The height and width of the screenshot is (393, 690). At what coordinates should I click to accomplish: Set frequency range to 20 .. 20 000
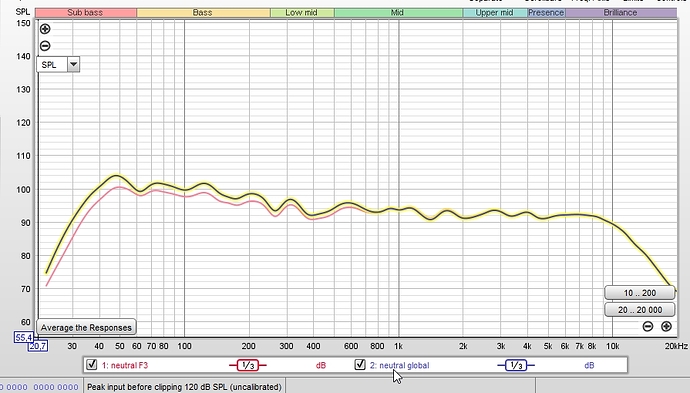click(x=639, y=310)
